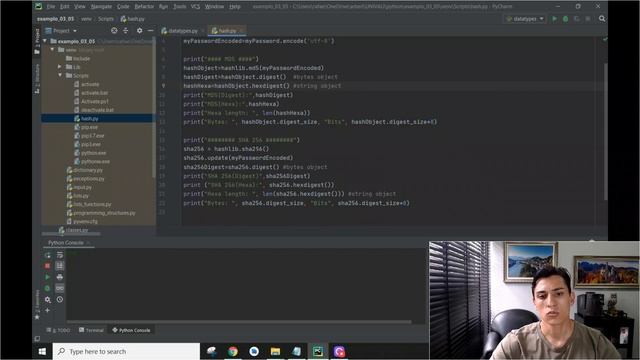Collapse the example_03_05 root folder
The height and width of the screenshot is (360, 640).
pyautogui.click(x=45, y=41)
